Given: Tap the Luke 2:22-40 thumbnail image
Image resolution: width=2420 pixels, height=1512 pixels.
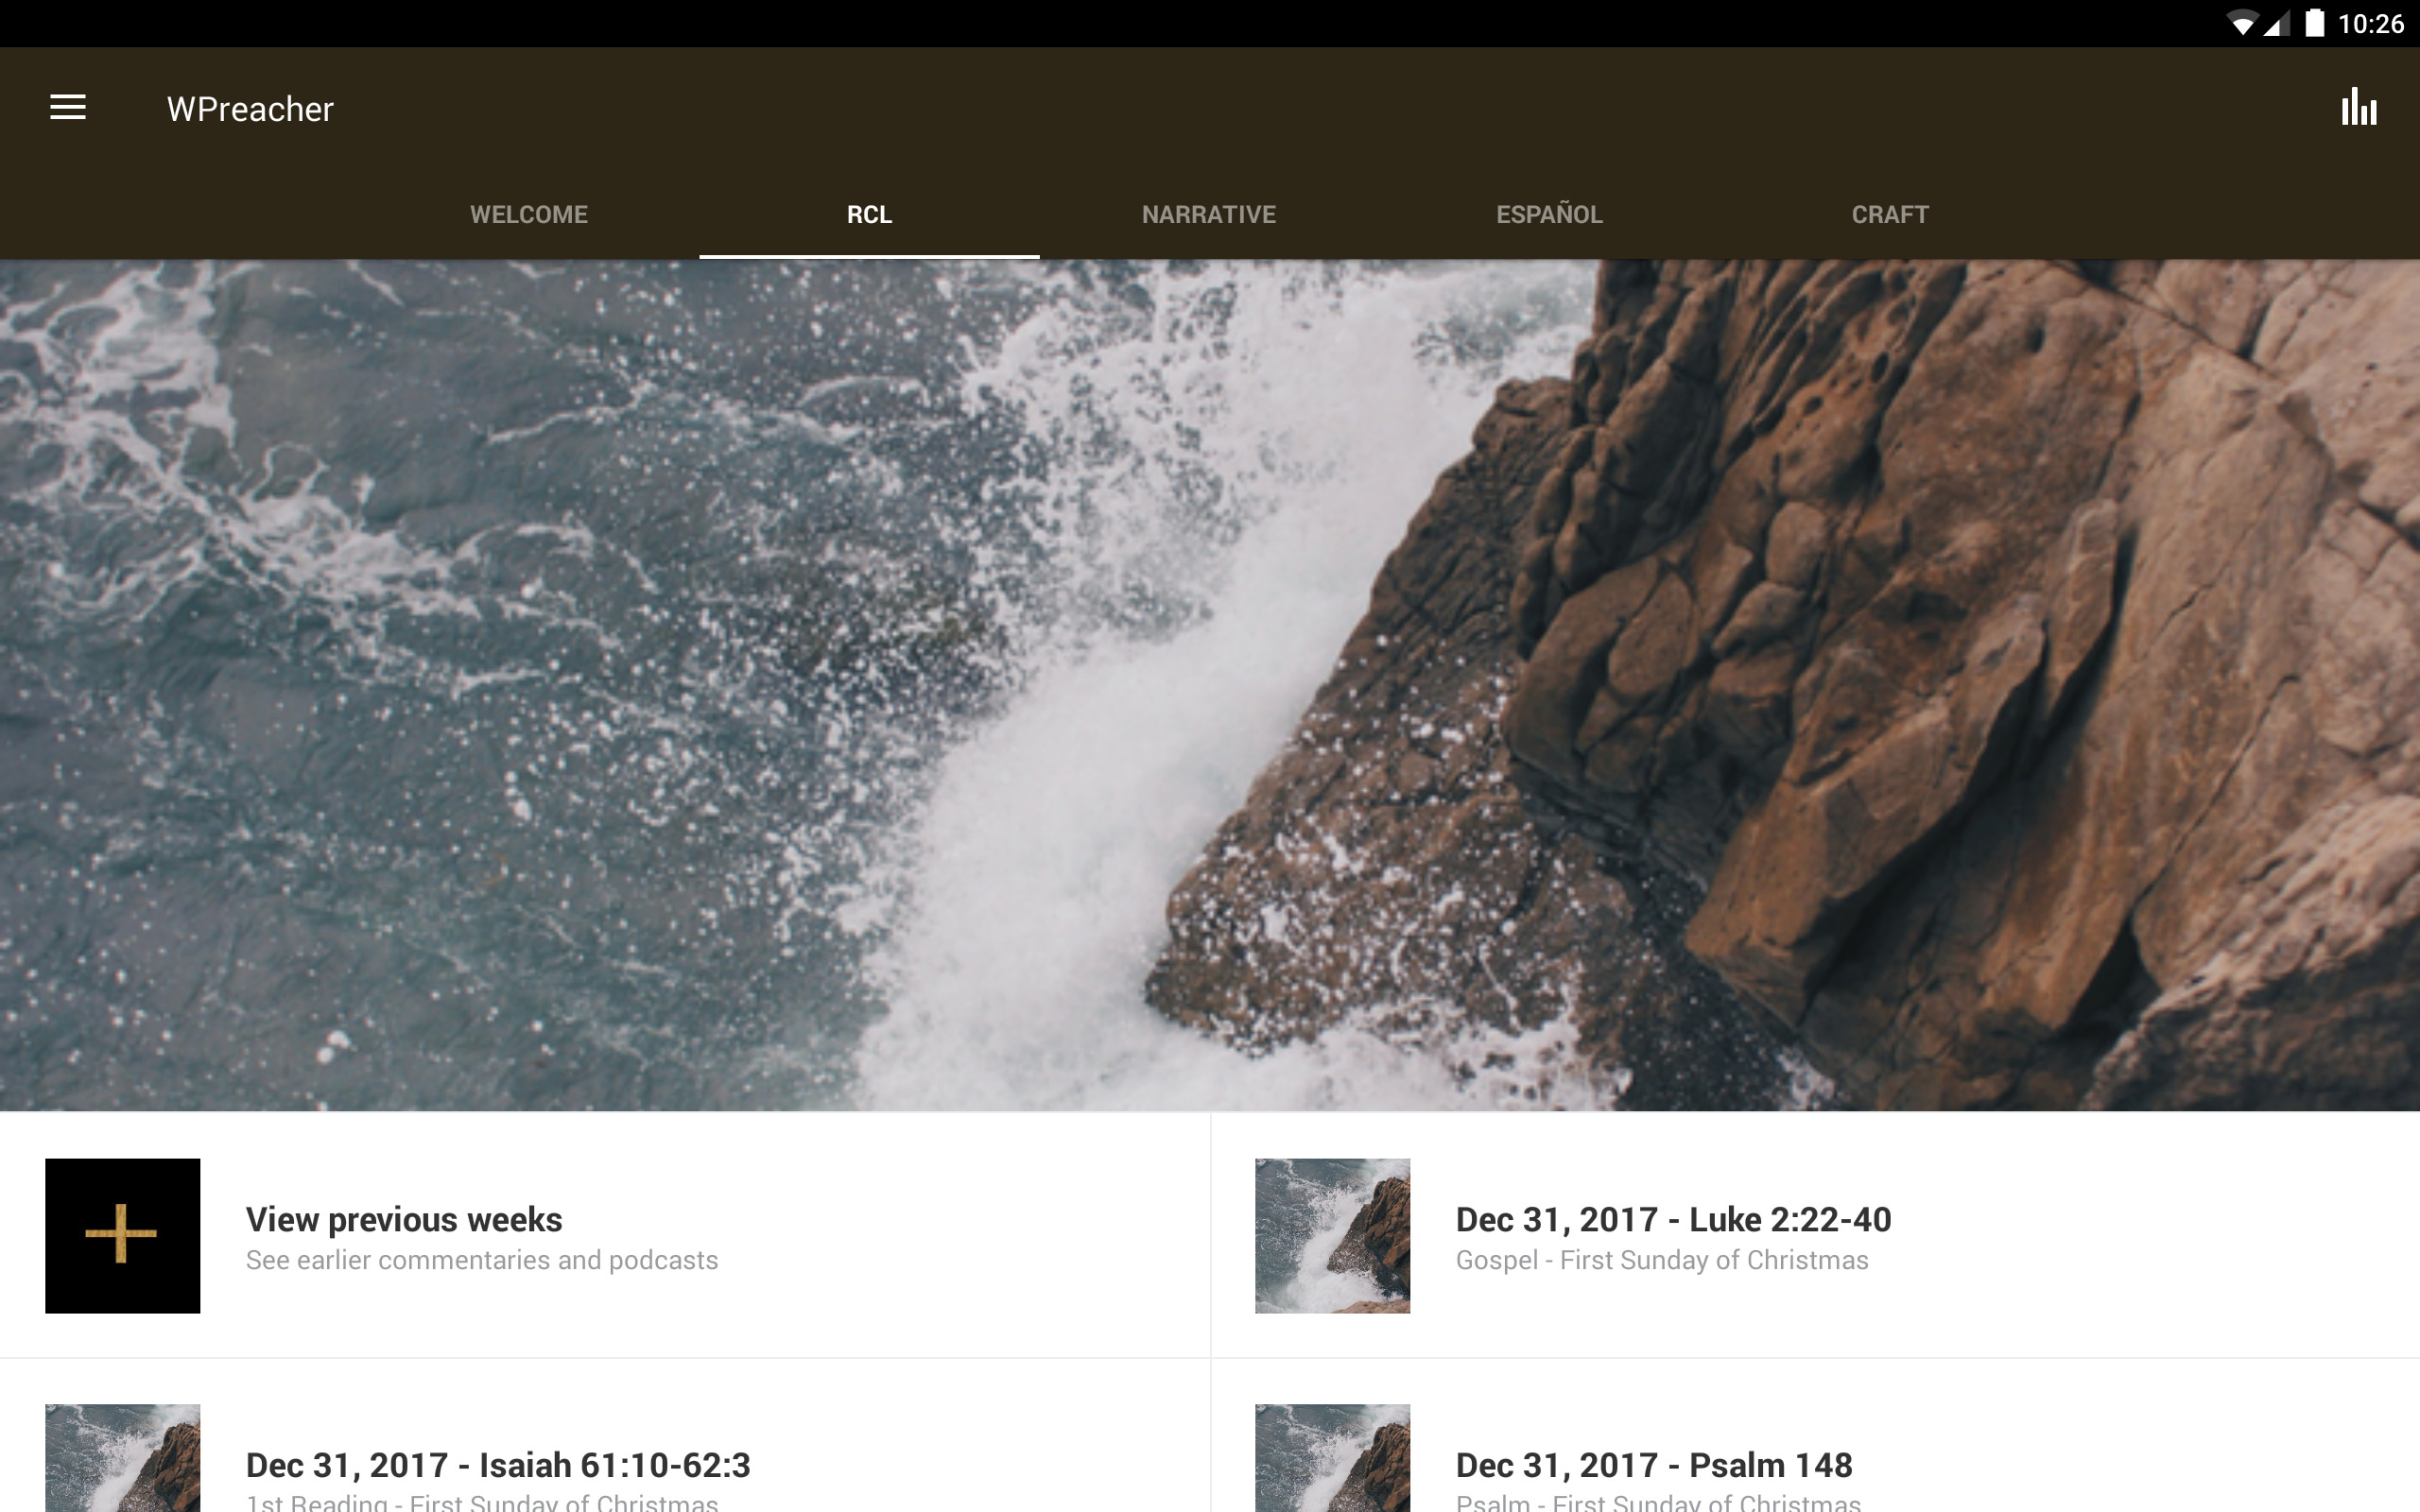Looking at the screenshot, I should click(1332, 1235).
